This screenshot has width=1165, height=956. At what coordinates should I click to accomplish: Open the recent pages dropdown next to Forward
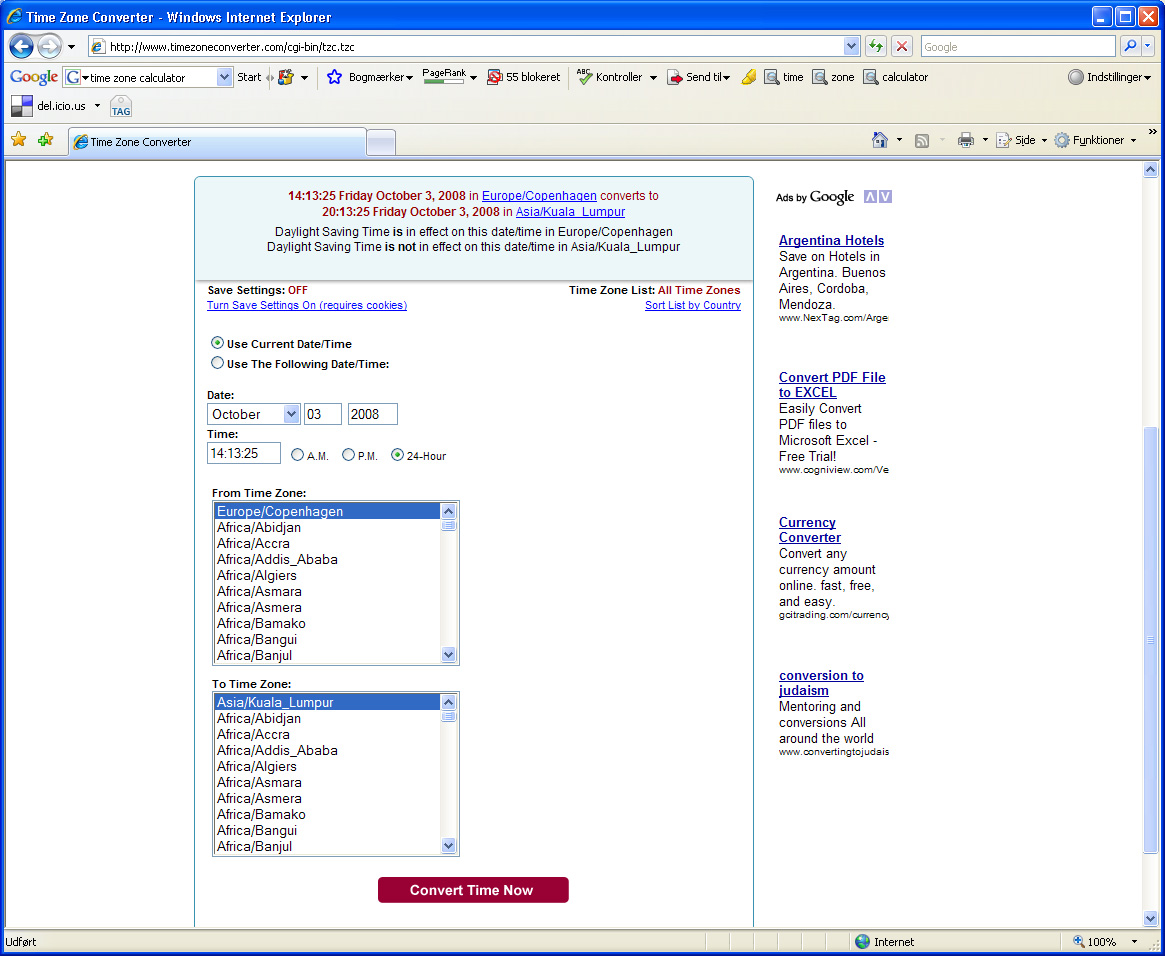(71, 47)
